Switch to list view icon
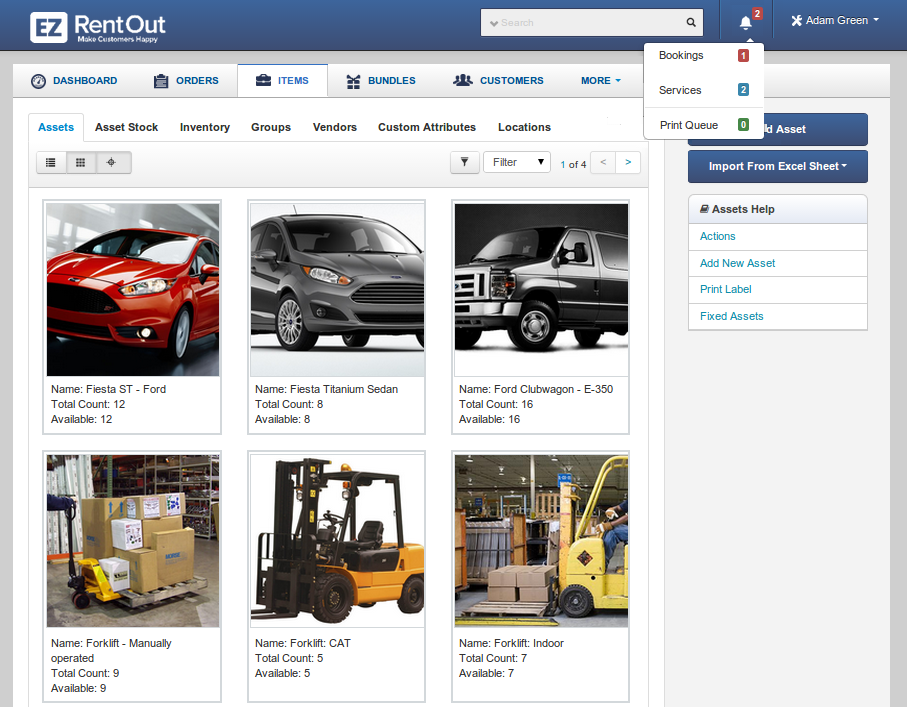Image resolution: width=907 pixels, height=707 pixels. (x=51, y=163)
